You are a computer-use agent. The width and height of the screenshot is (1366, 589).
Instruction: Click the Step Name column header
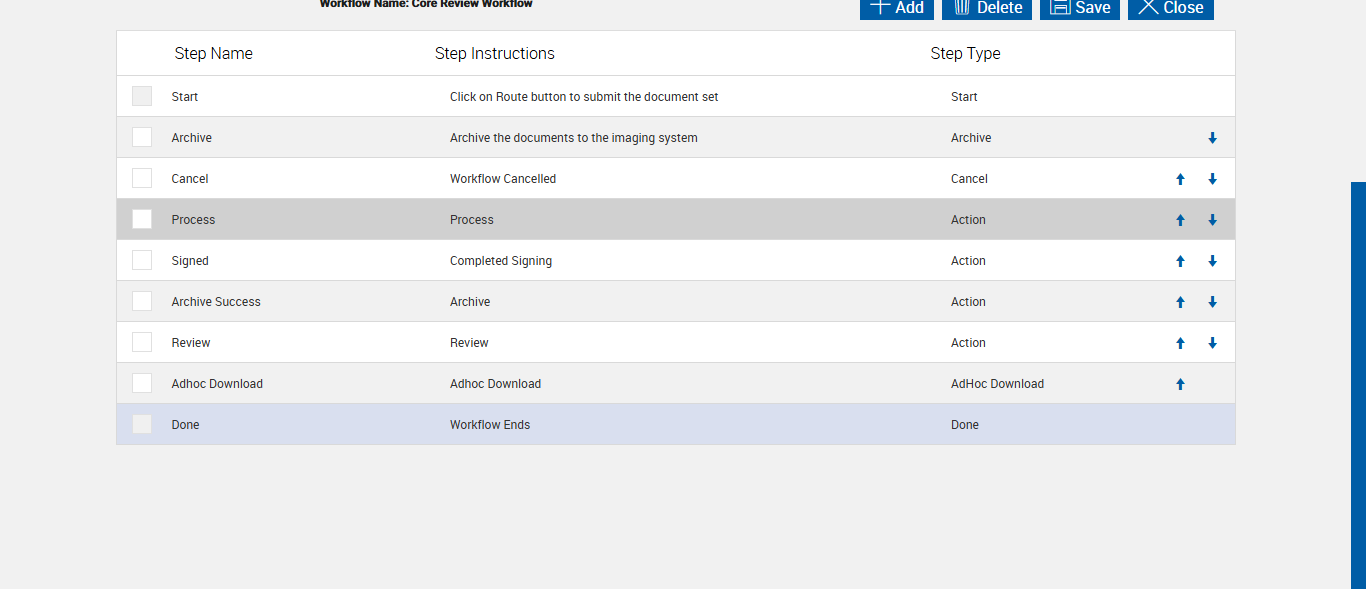[213, 54]
